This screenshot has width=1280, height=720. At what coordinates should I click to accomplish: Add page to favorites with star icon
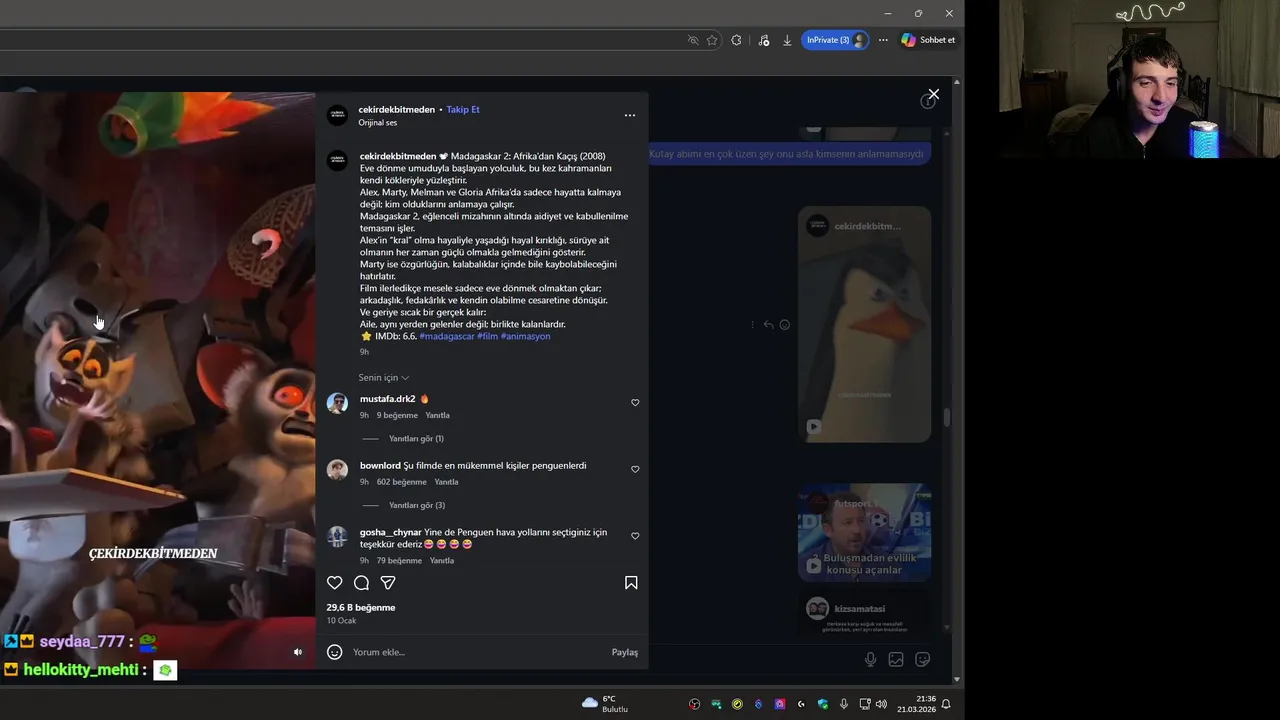tap(712, 40)
